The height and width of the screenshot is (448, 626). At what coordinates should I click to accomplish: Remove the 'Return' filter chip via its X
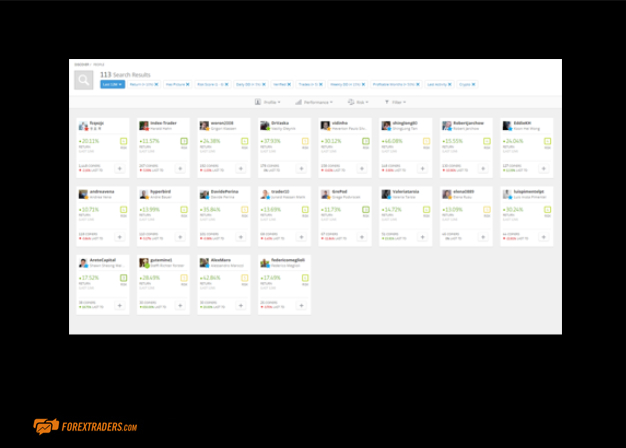coord(156,84)
